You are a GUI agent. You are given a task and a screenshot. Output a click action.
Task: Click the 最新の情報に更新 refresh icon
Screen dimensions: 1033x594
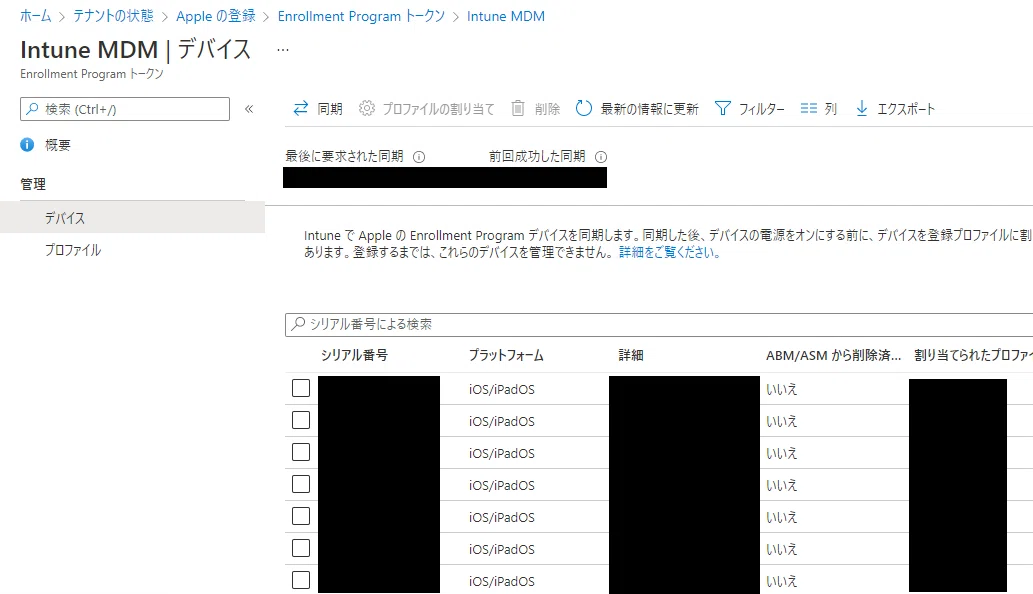click(x=584, y=108)
